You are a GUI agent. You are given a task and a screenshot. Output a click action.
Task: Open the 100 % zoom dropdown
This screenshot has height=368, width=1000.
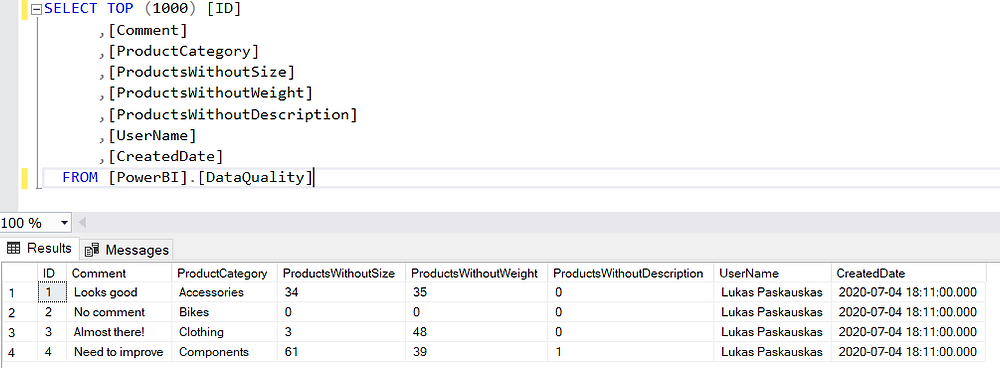coord(64,223)
